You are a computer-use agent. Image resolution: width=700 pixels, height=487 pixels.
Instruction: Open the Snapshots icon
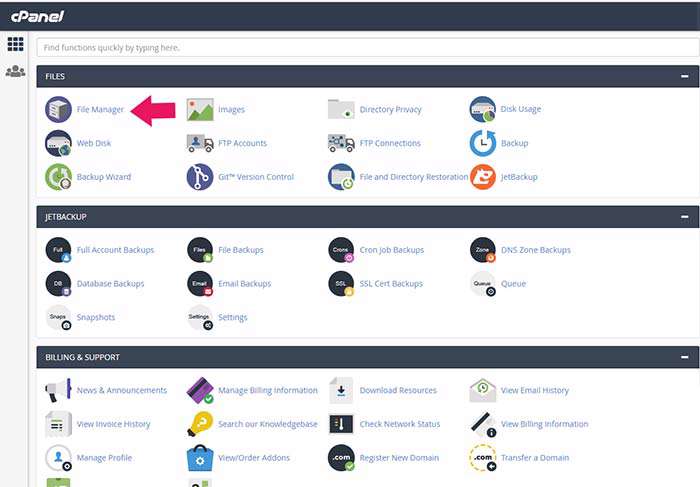pos(58,317)
